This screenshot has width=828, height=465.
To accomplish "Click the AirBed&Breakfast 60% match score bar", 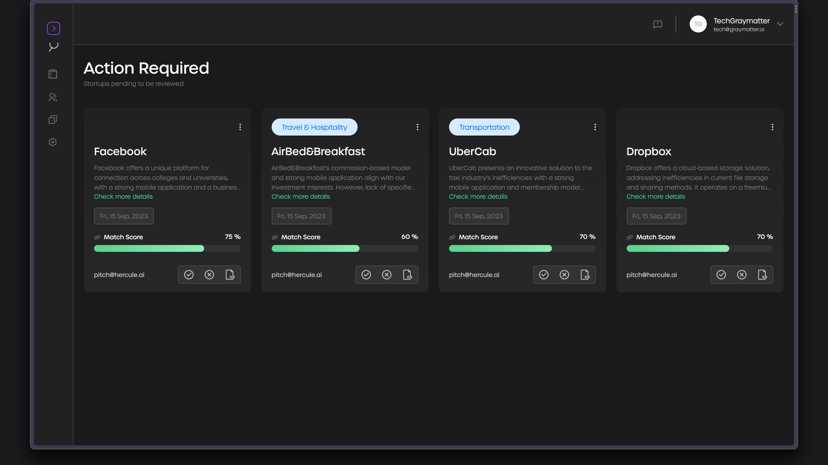I will point(344,248).
